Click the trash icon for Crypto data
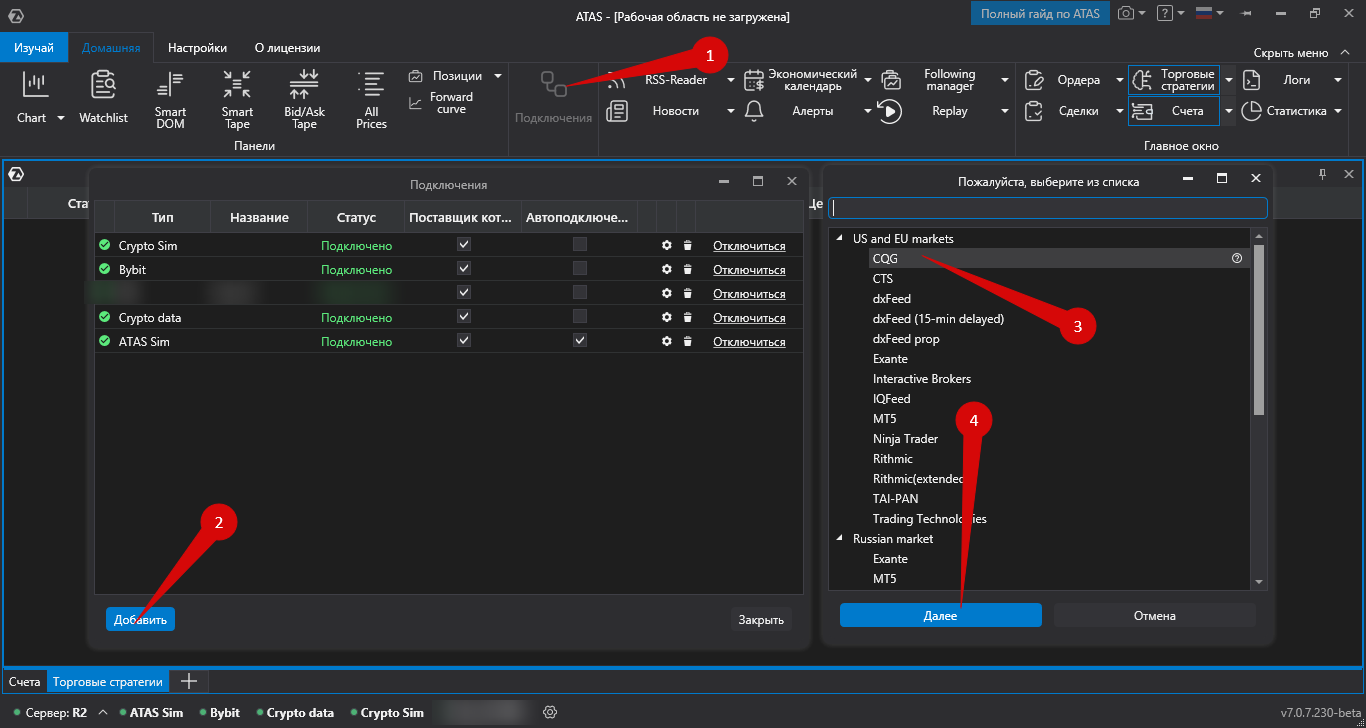The height and width of the screenshot is (728, 1366). (687, 318)
